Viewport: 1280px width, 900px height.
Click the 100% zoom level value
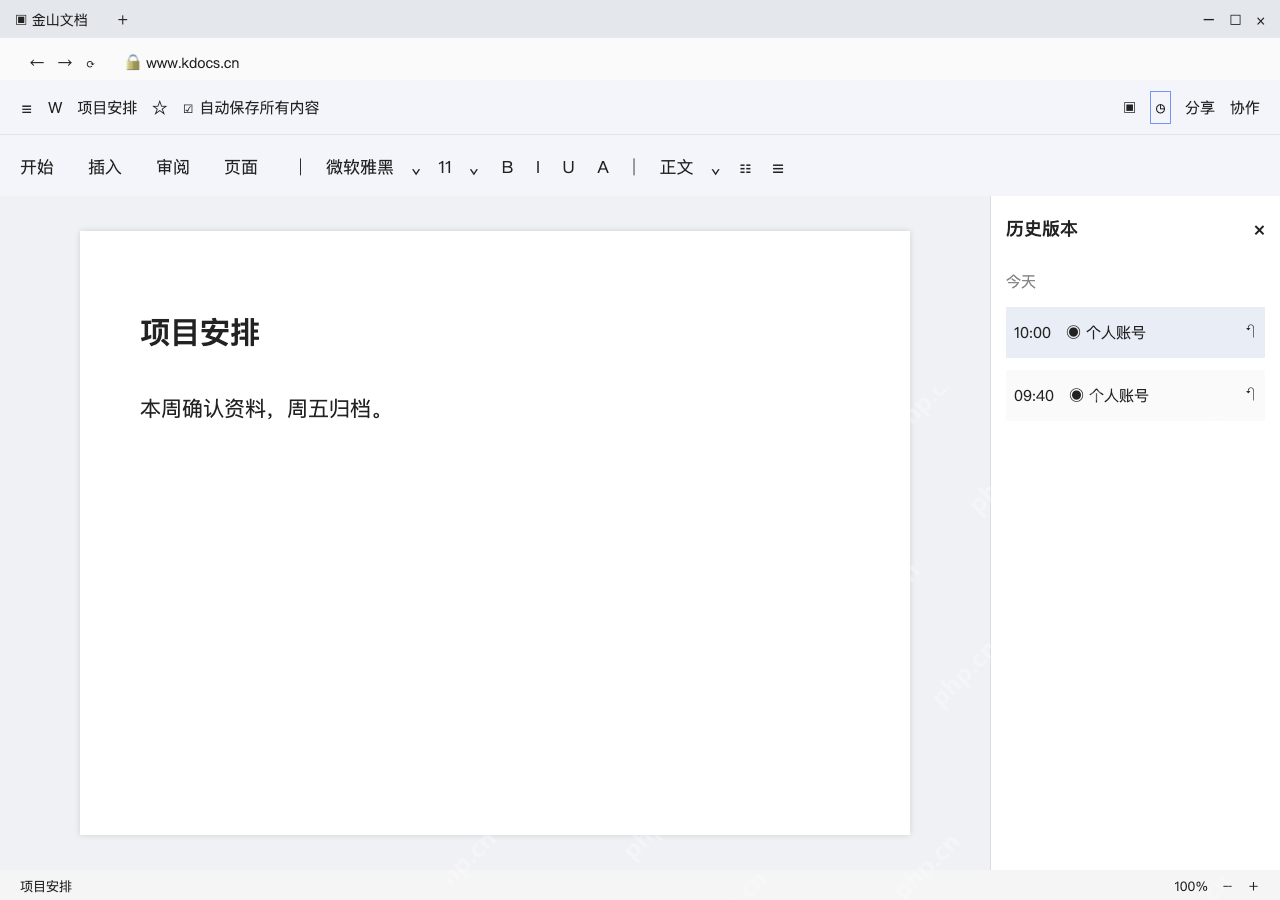(x=1191, y=886)
